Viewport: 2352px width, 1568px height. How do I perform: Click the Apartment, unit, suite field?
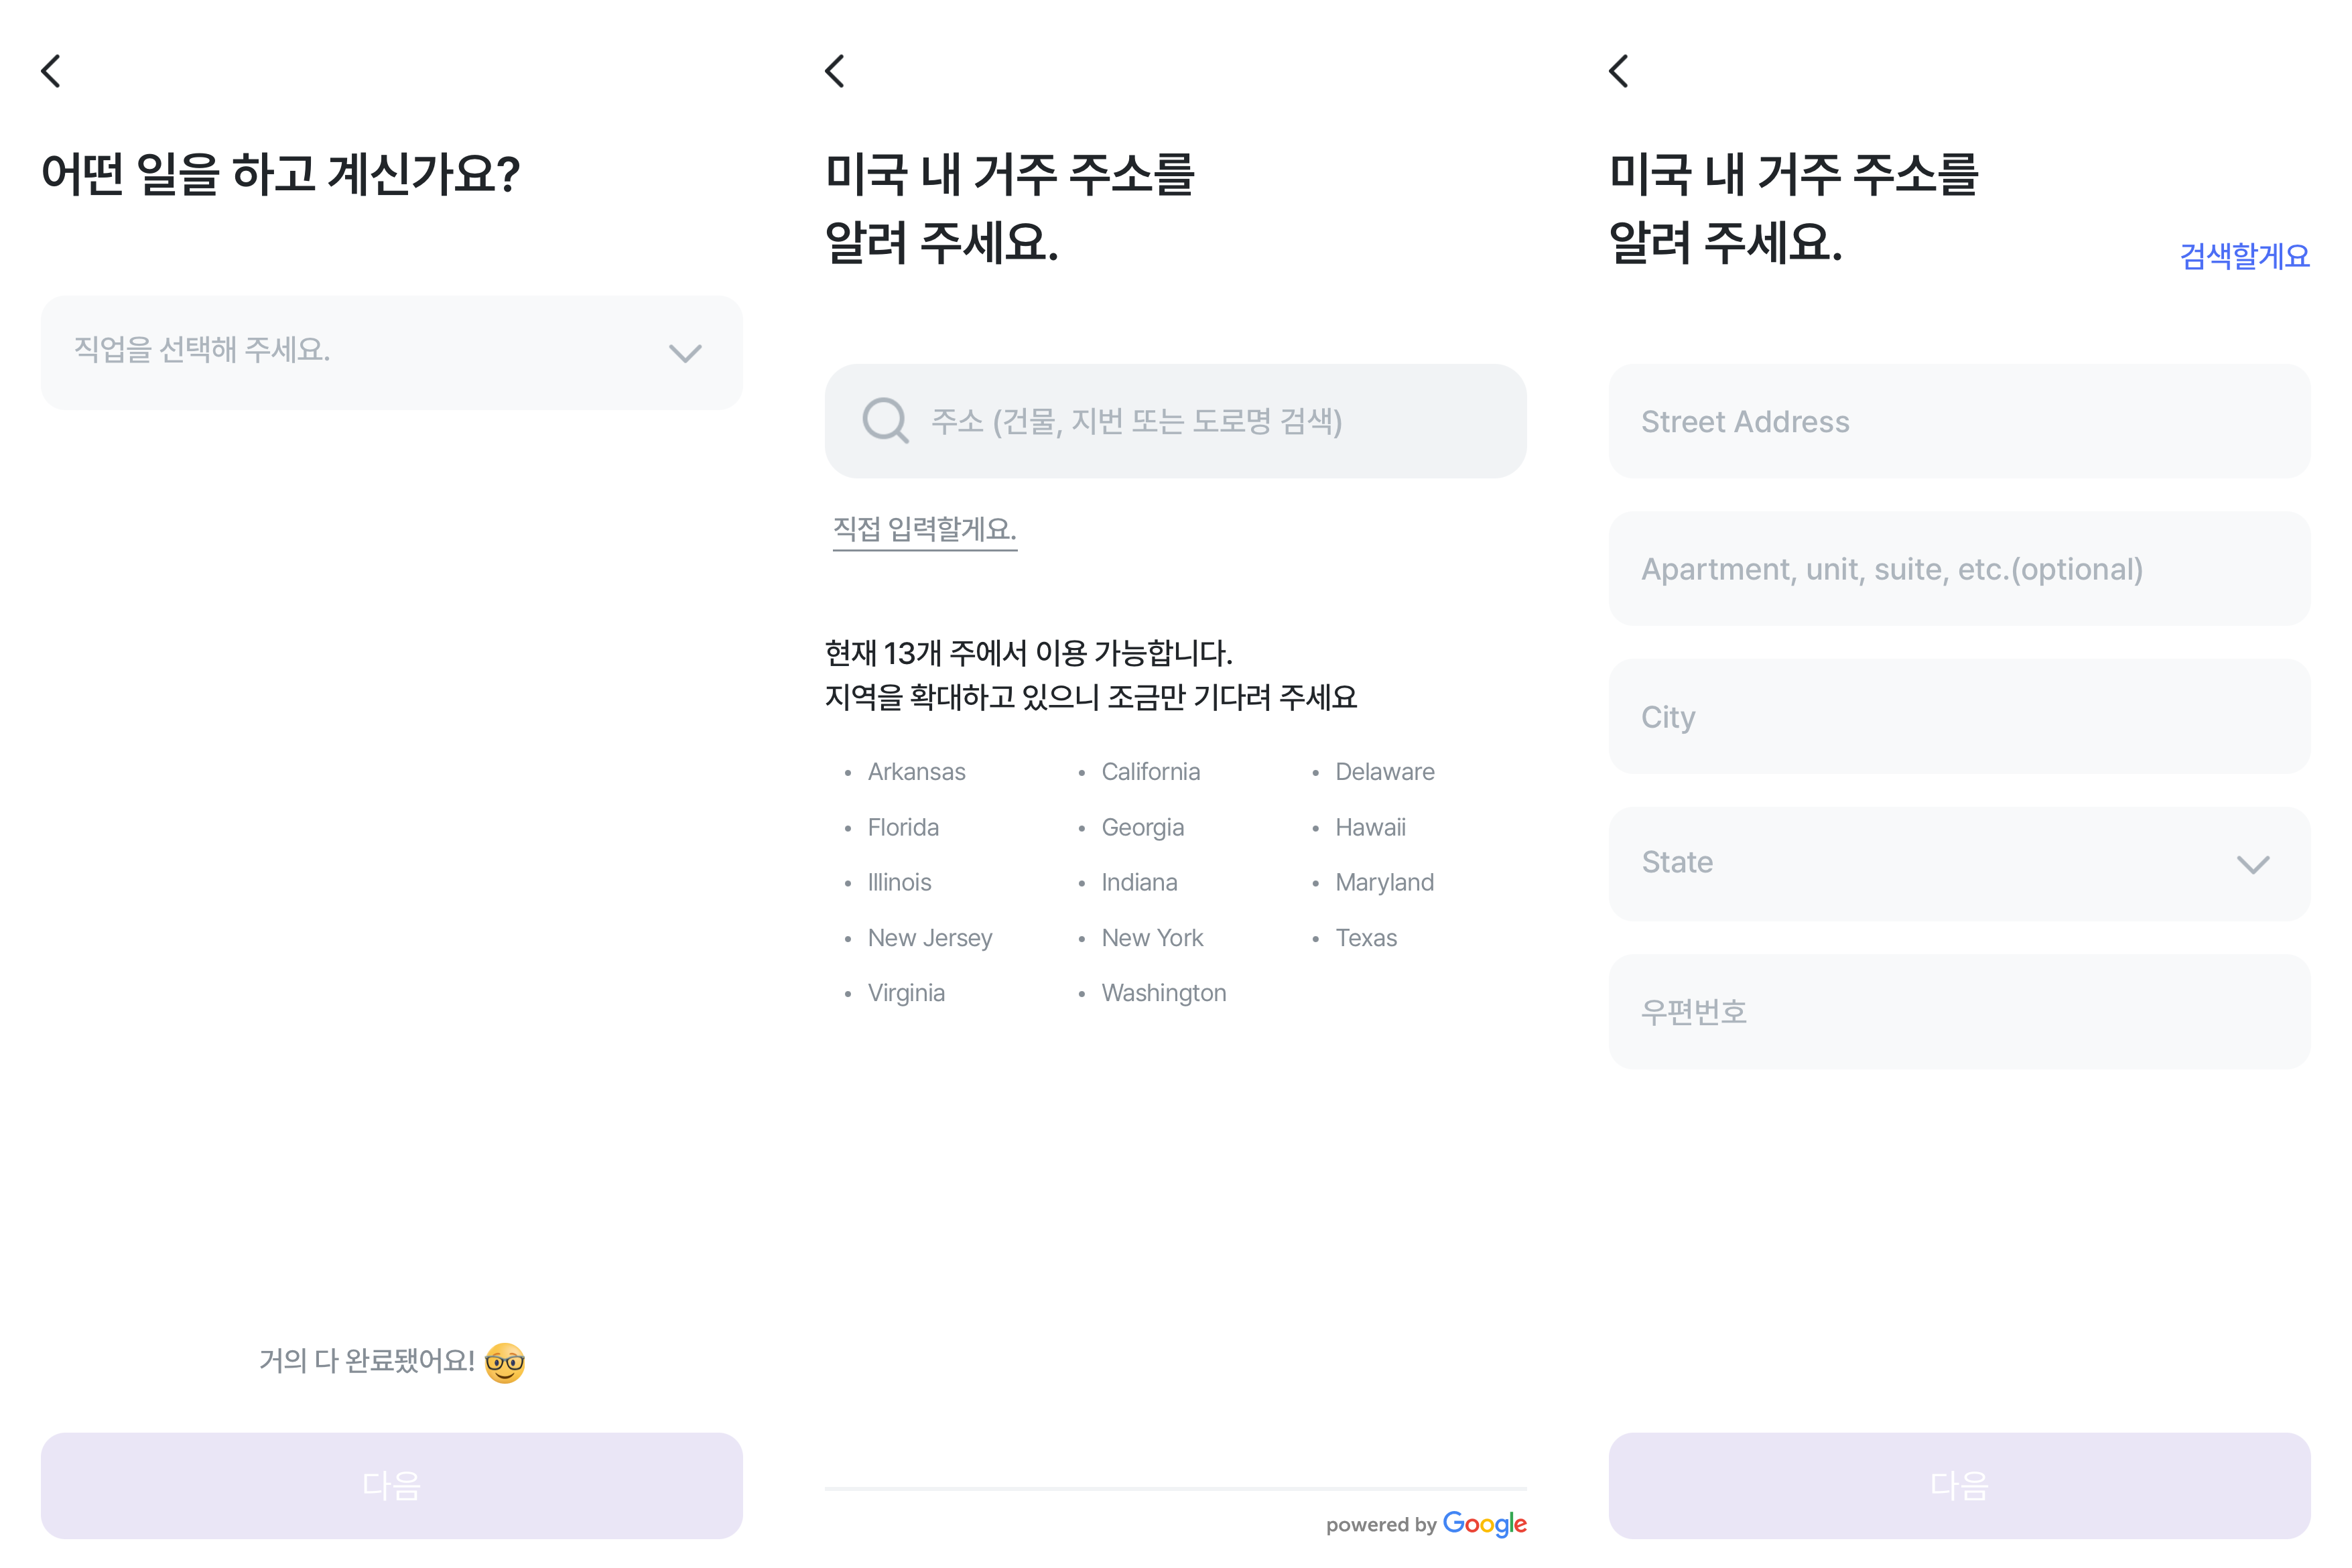tap(1960, 568)
